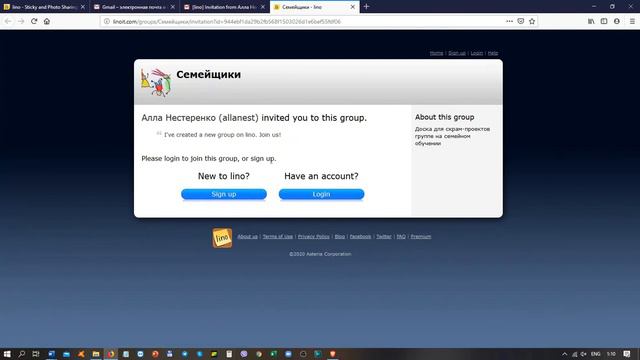
Task: Click the Firefox icon in the taskbar
Action: coord(111,354)
